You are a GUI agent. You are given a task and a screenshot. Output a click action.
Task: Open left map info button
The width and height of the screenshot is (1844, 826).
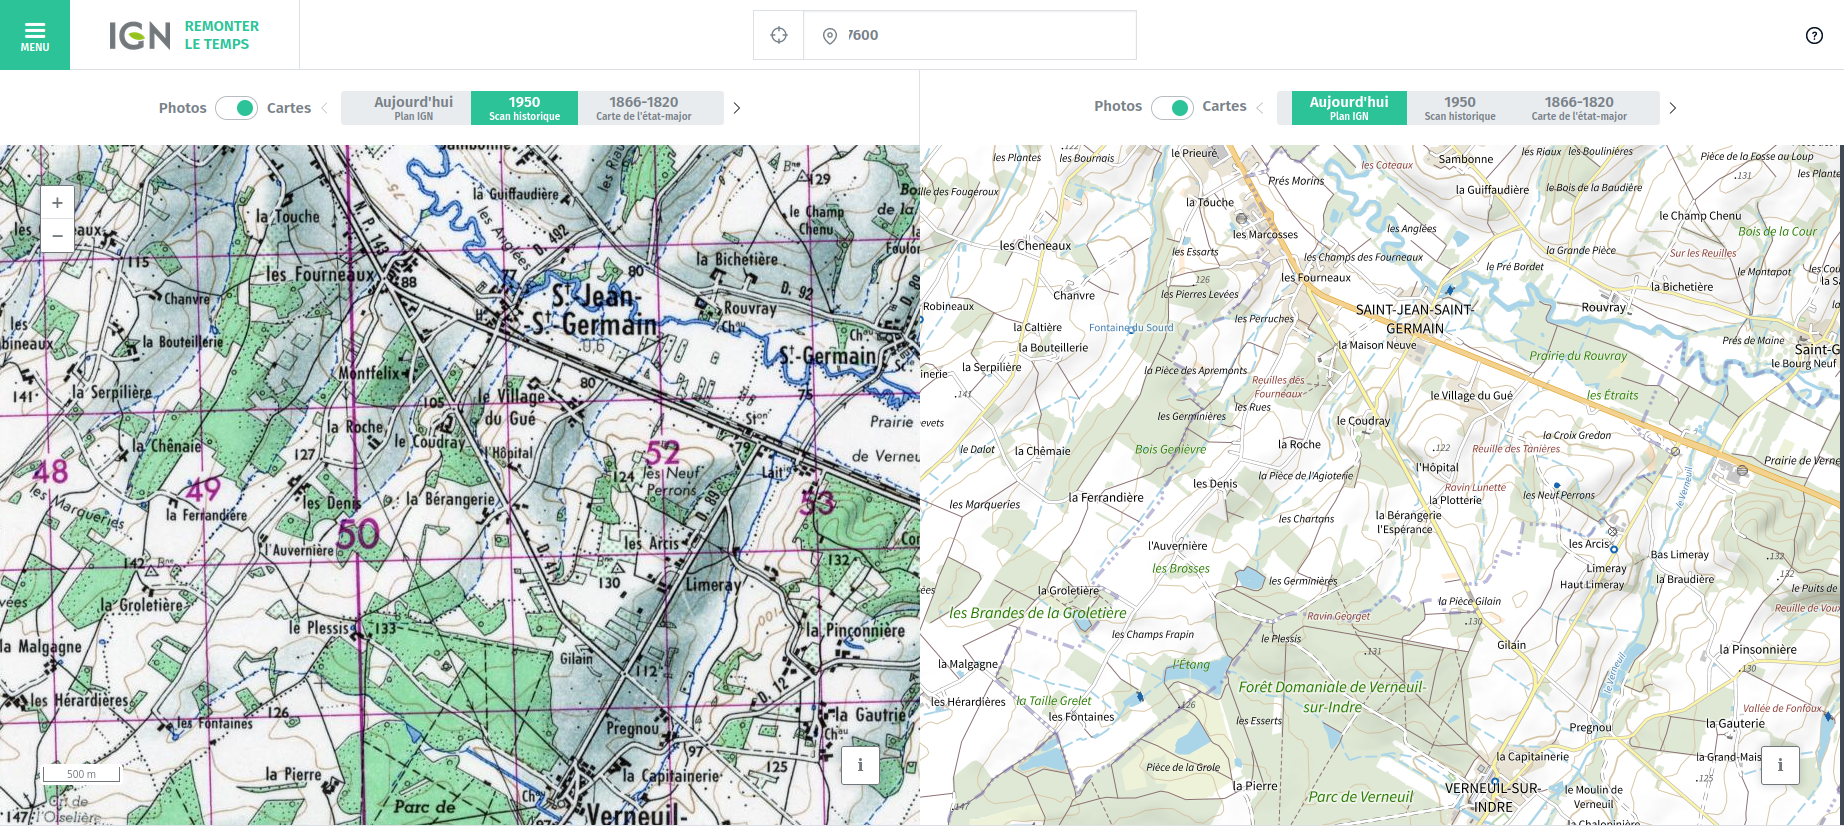click(x=860, y=765)
